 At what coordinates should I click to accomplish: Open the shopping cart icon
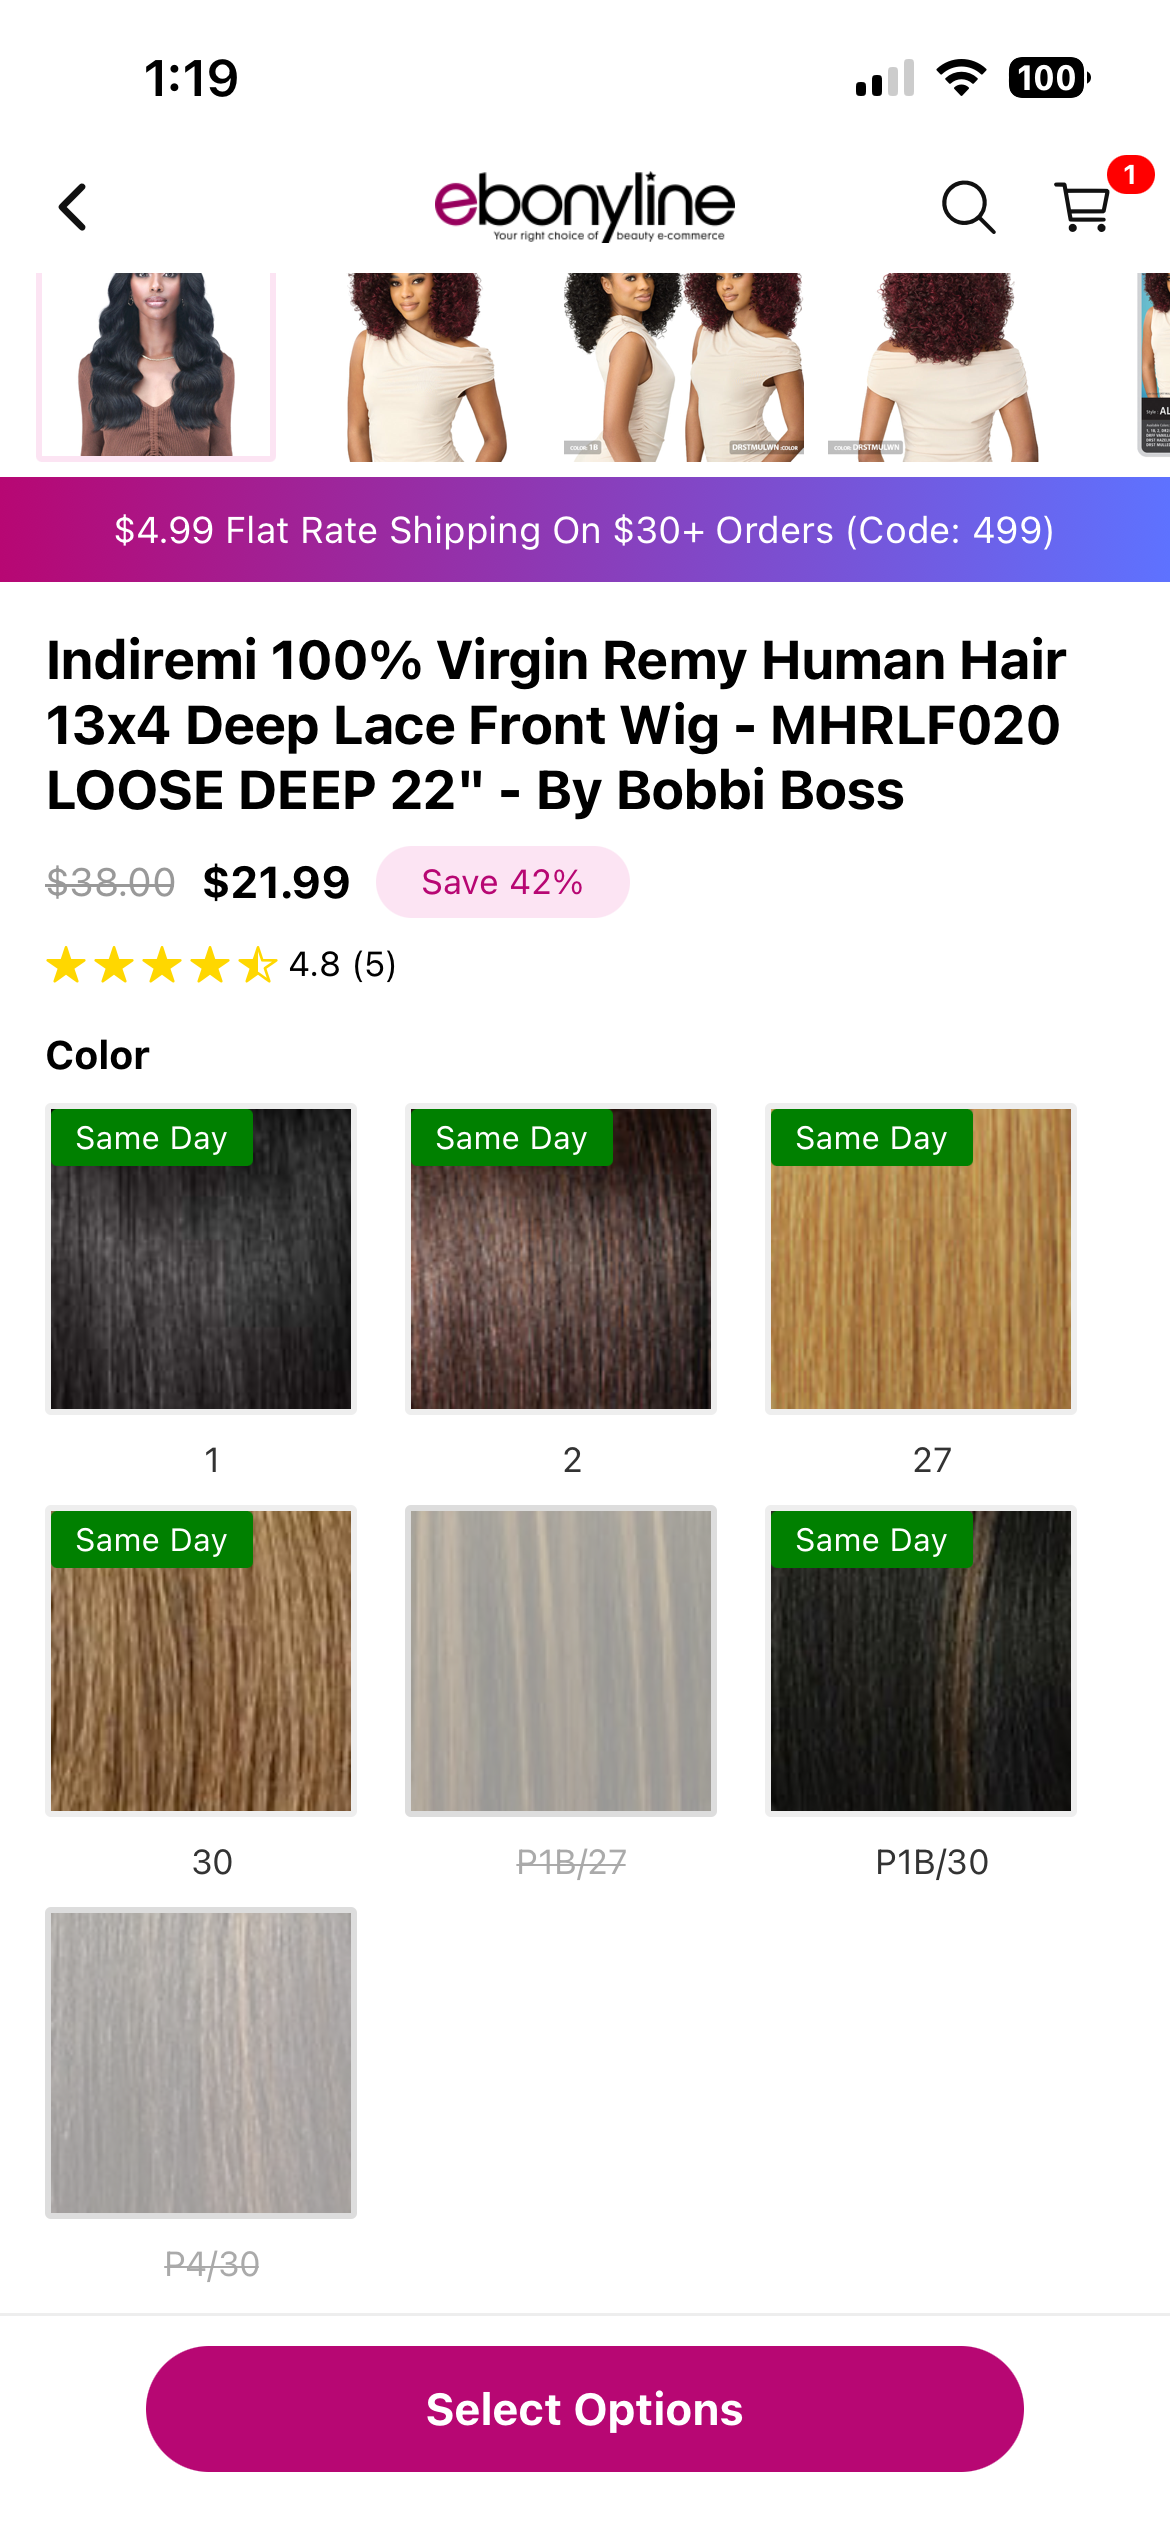(1083, 207)
